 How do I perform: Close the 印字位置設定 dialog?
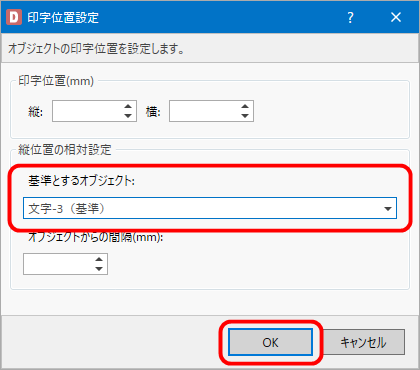(x=396, y=17)
